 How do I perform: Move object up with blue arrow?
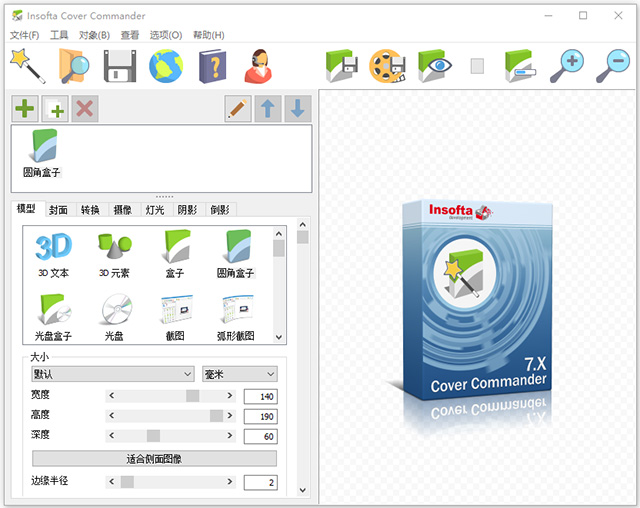[268, 109]
